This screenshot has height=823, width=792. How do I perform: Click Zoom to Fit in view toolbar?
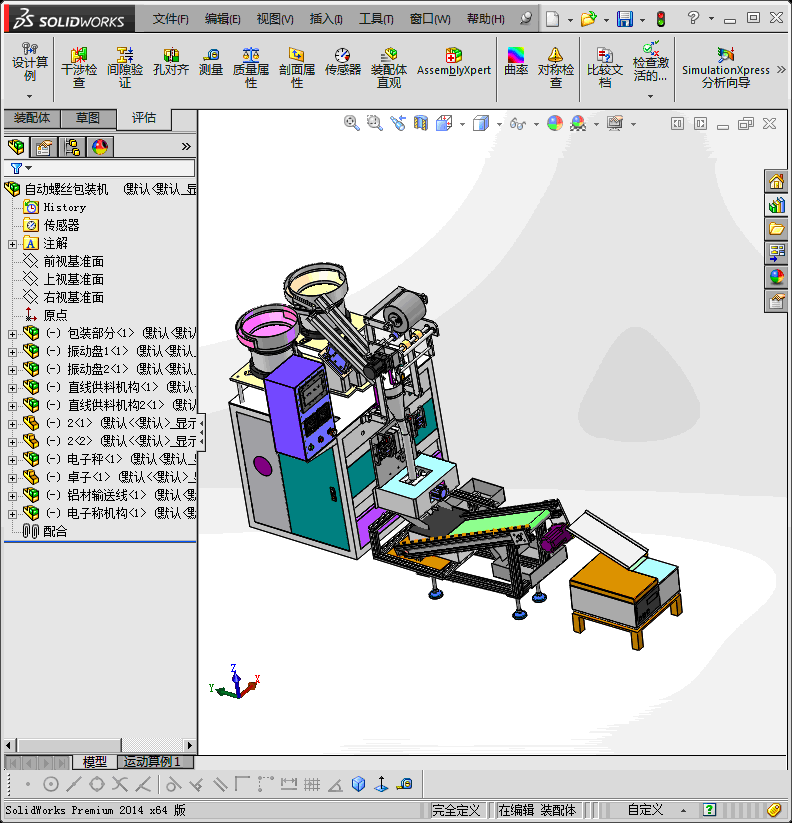pyautogui.click(x=352, y=123)
